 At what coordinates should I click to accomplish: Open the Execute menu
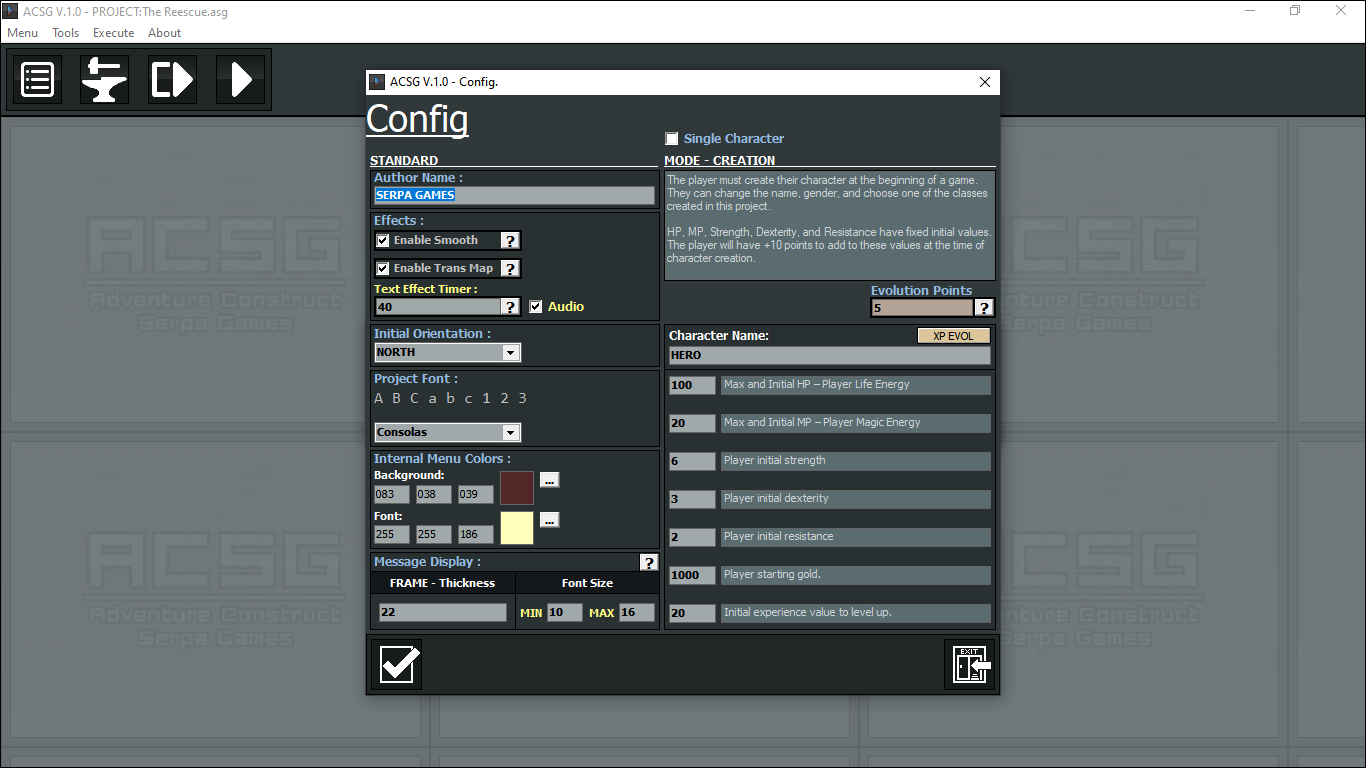click(x=114, y=33)
